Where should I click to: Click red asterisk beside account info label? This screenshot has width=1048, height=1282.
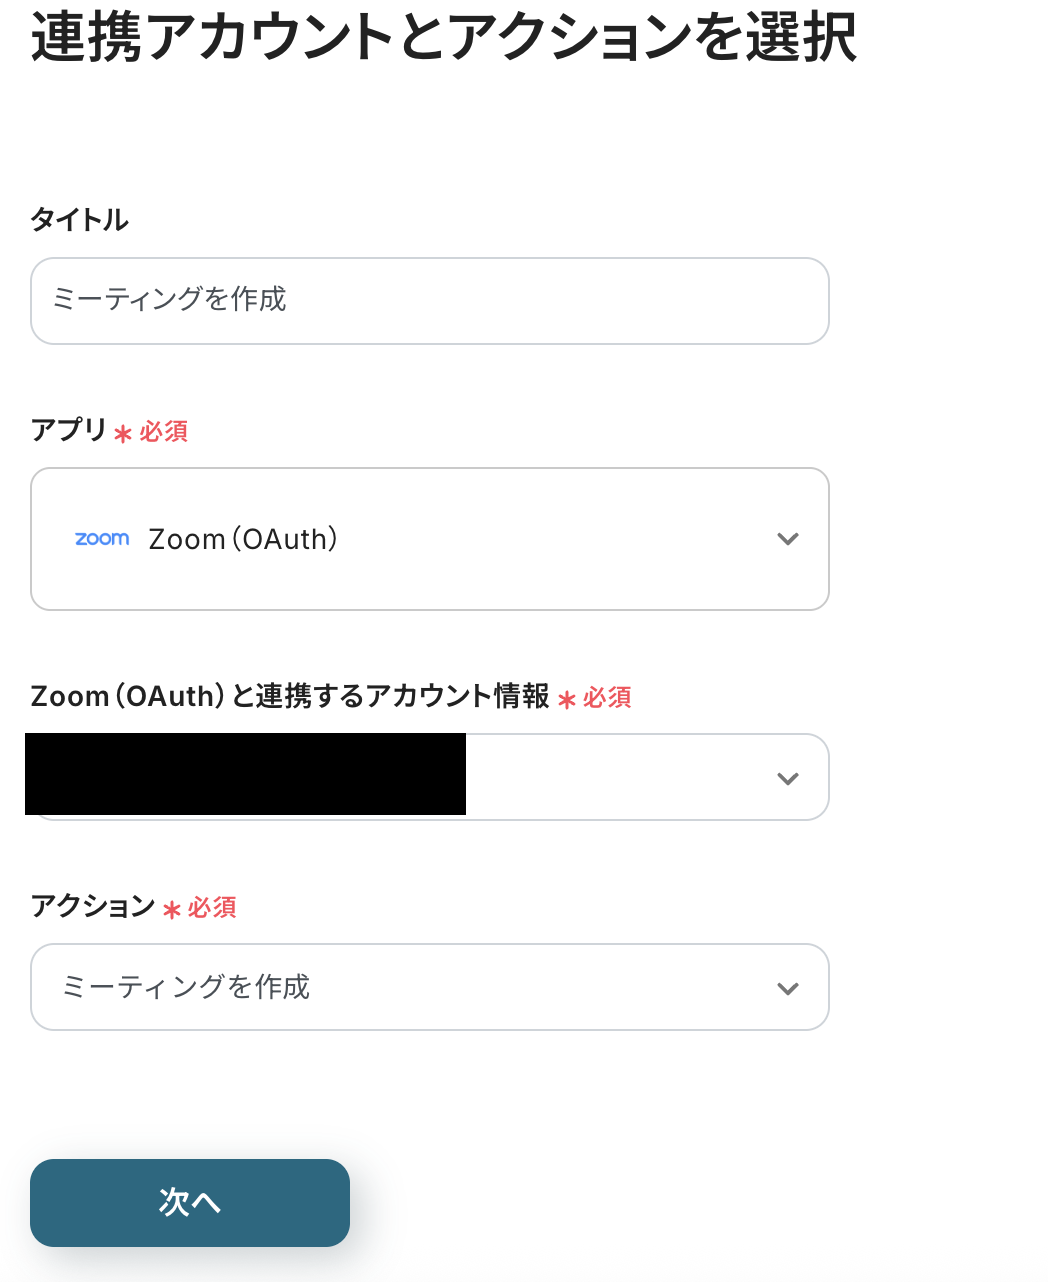pos(567,699)
